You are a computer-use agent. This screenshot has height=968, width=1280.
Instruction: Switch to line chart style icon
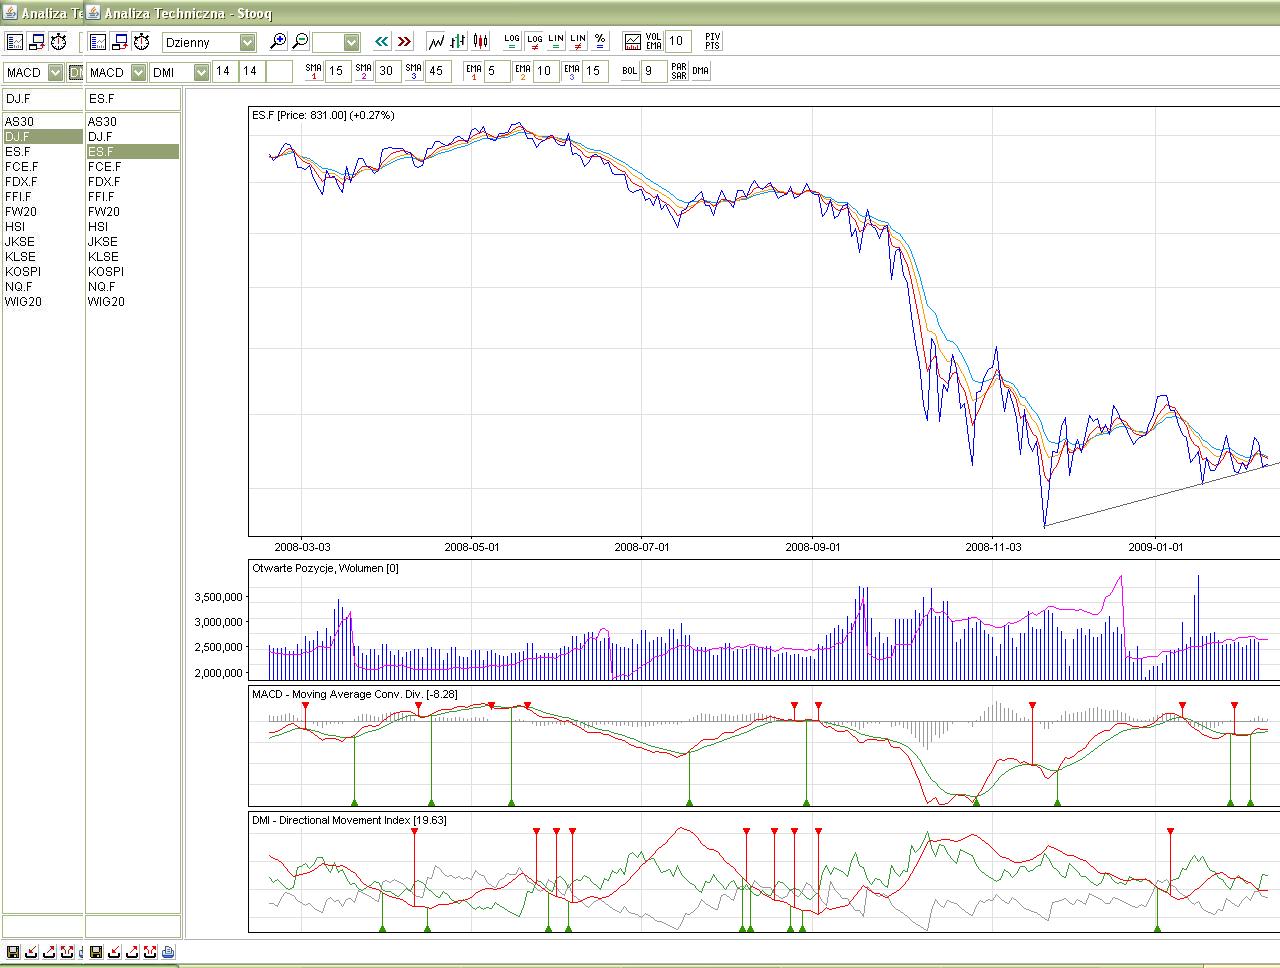[x=436, y=42]
